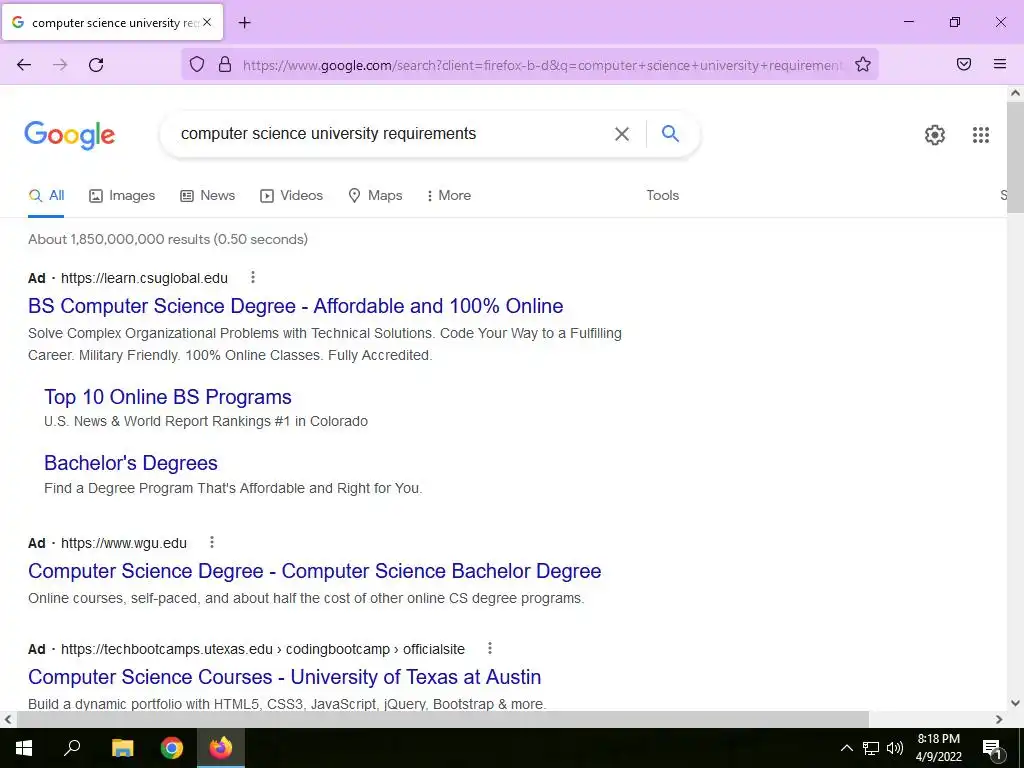This screenshot has width=1024, height=768.
Task: Open Google quick settings gear
Action: (x=935, y=135)
